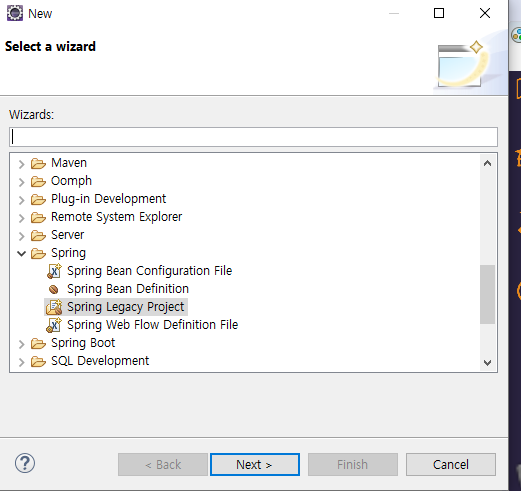Expand the Spring Boot category

pos(22,344)
